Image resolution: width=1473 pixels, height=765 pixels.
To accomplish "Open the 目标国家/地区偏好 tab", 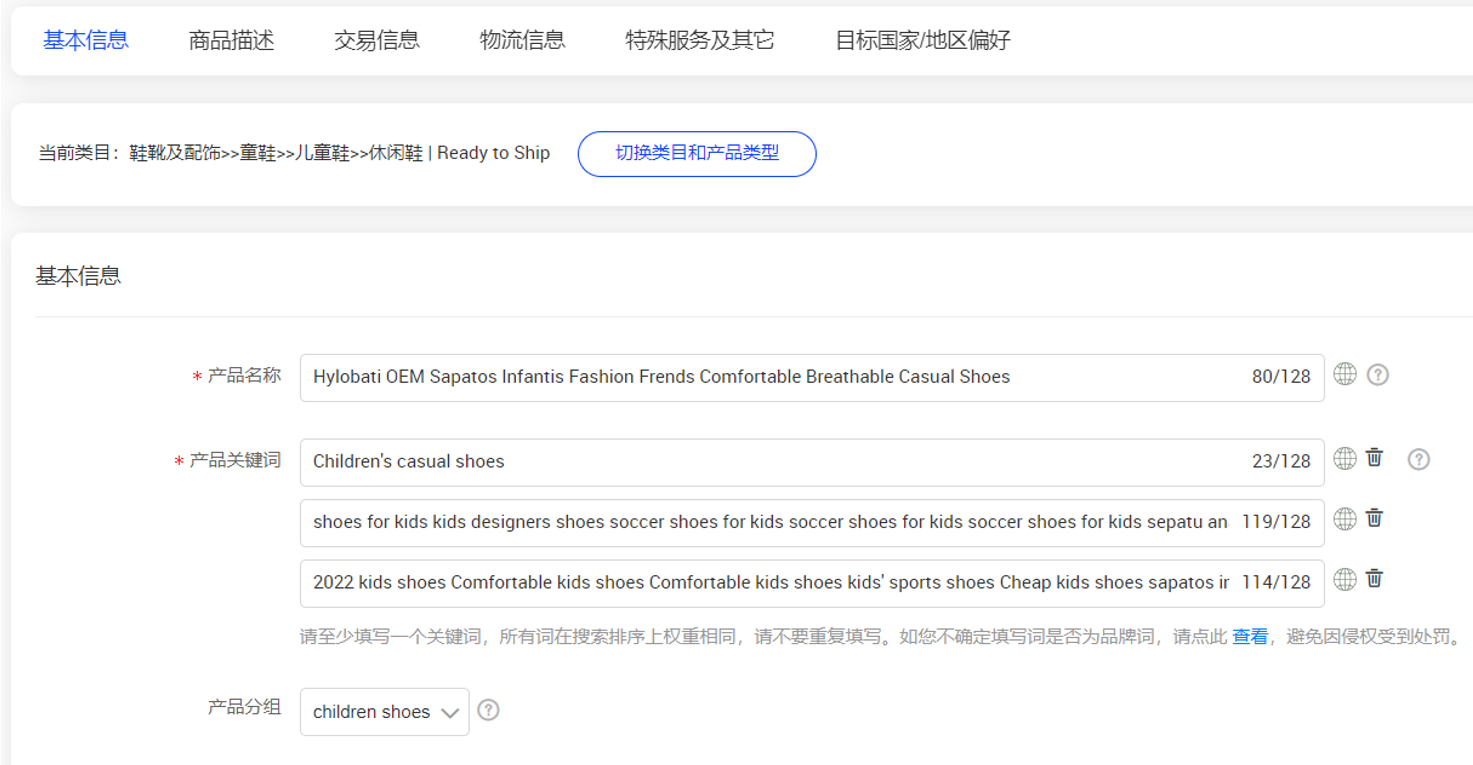I will 923,41.
